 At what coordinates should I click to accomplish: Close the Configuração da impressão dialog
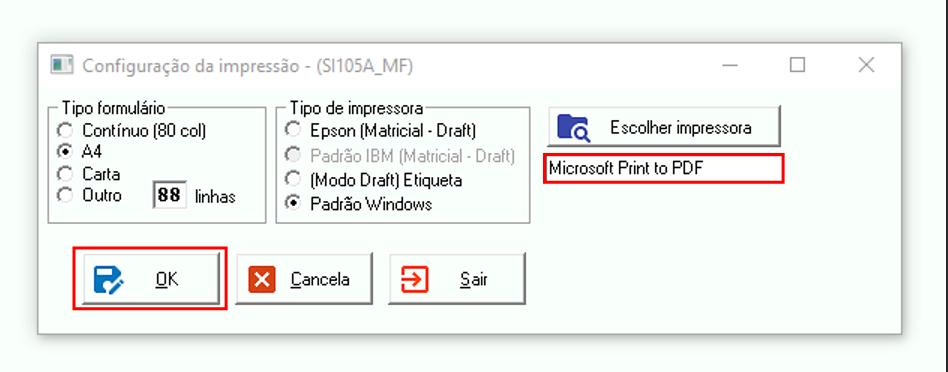[866, 64]
